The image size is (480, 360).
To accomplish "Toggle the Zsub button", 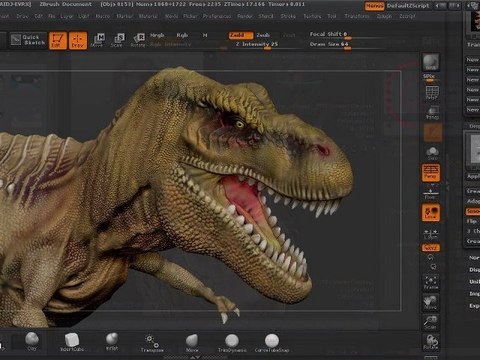I will click(x=263, y=35).
